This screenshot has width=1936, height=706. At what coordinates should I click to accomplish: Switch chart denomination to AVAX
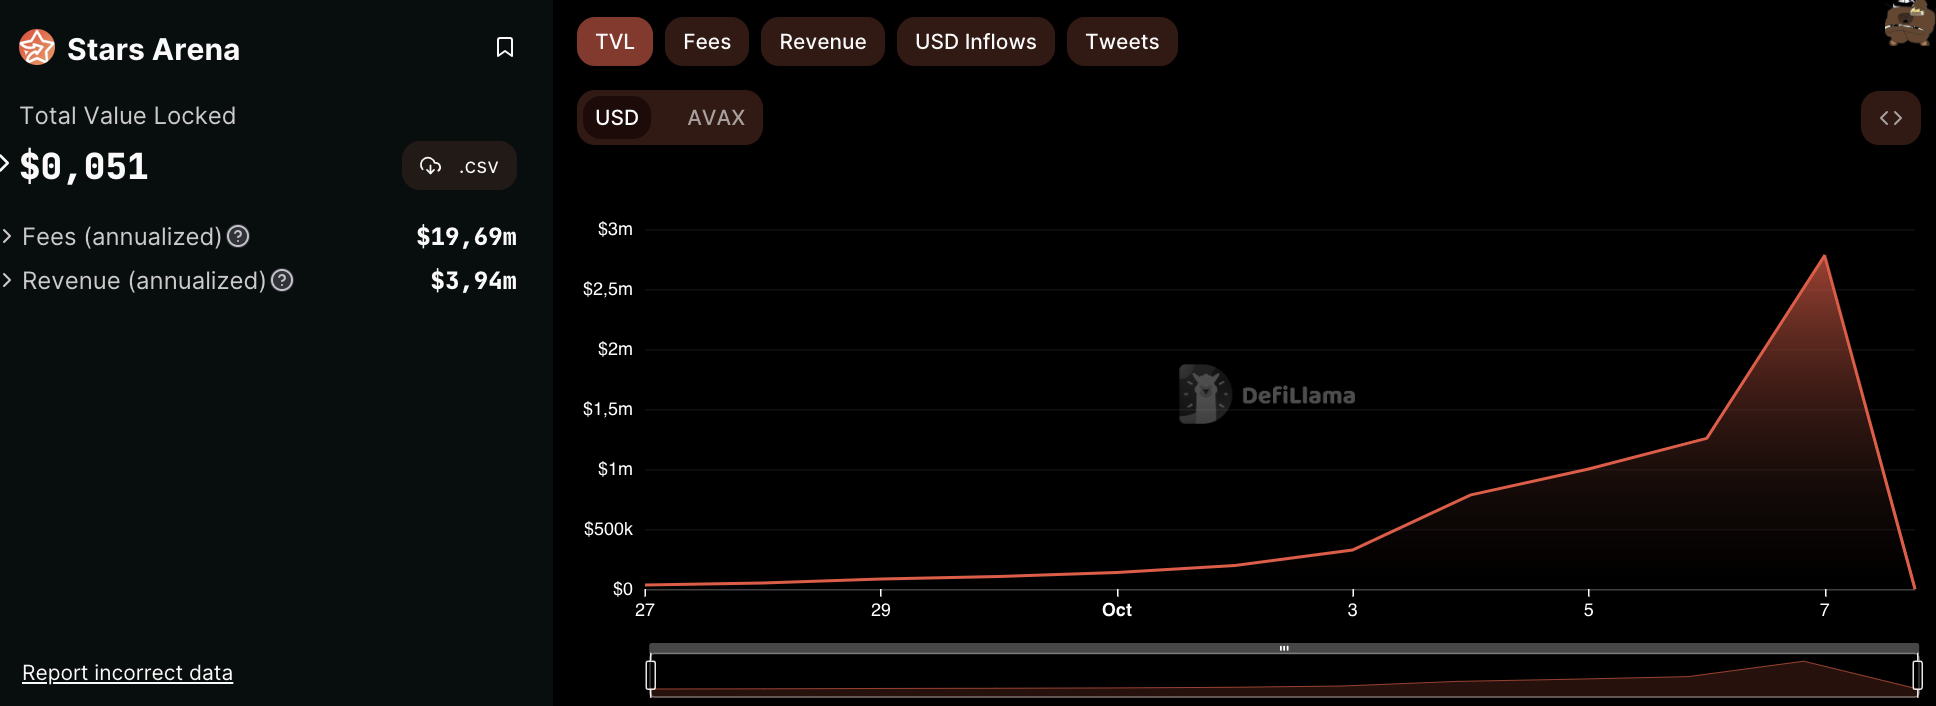click(x=716, y=118)
